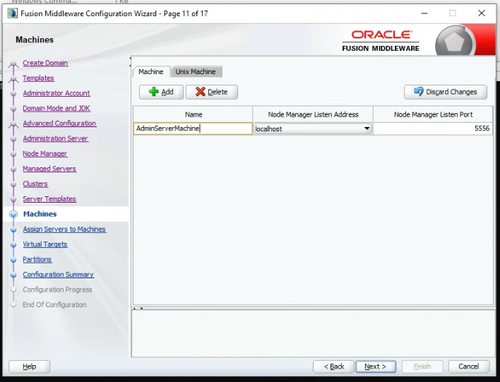The image size is (500, 382).
Task: Click the Discard Changes undo arrow icon
Action: click(418, 91)
